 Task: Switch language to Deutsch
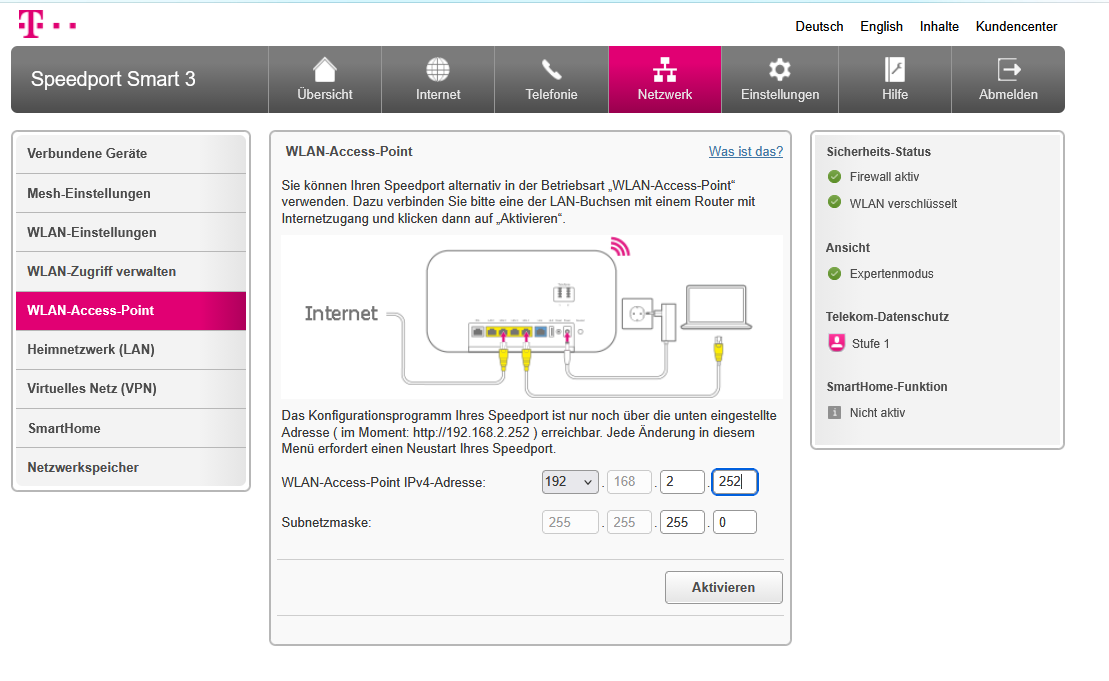(819, 26)
